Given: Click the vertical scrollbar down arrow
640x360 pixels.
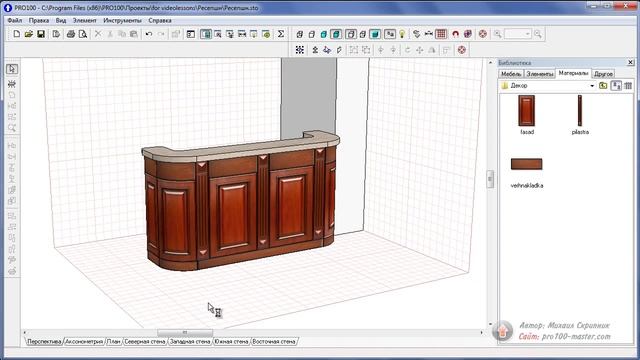Looking at the screenshot, I should pyautogui.click(x=490, y=324).
